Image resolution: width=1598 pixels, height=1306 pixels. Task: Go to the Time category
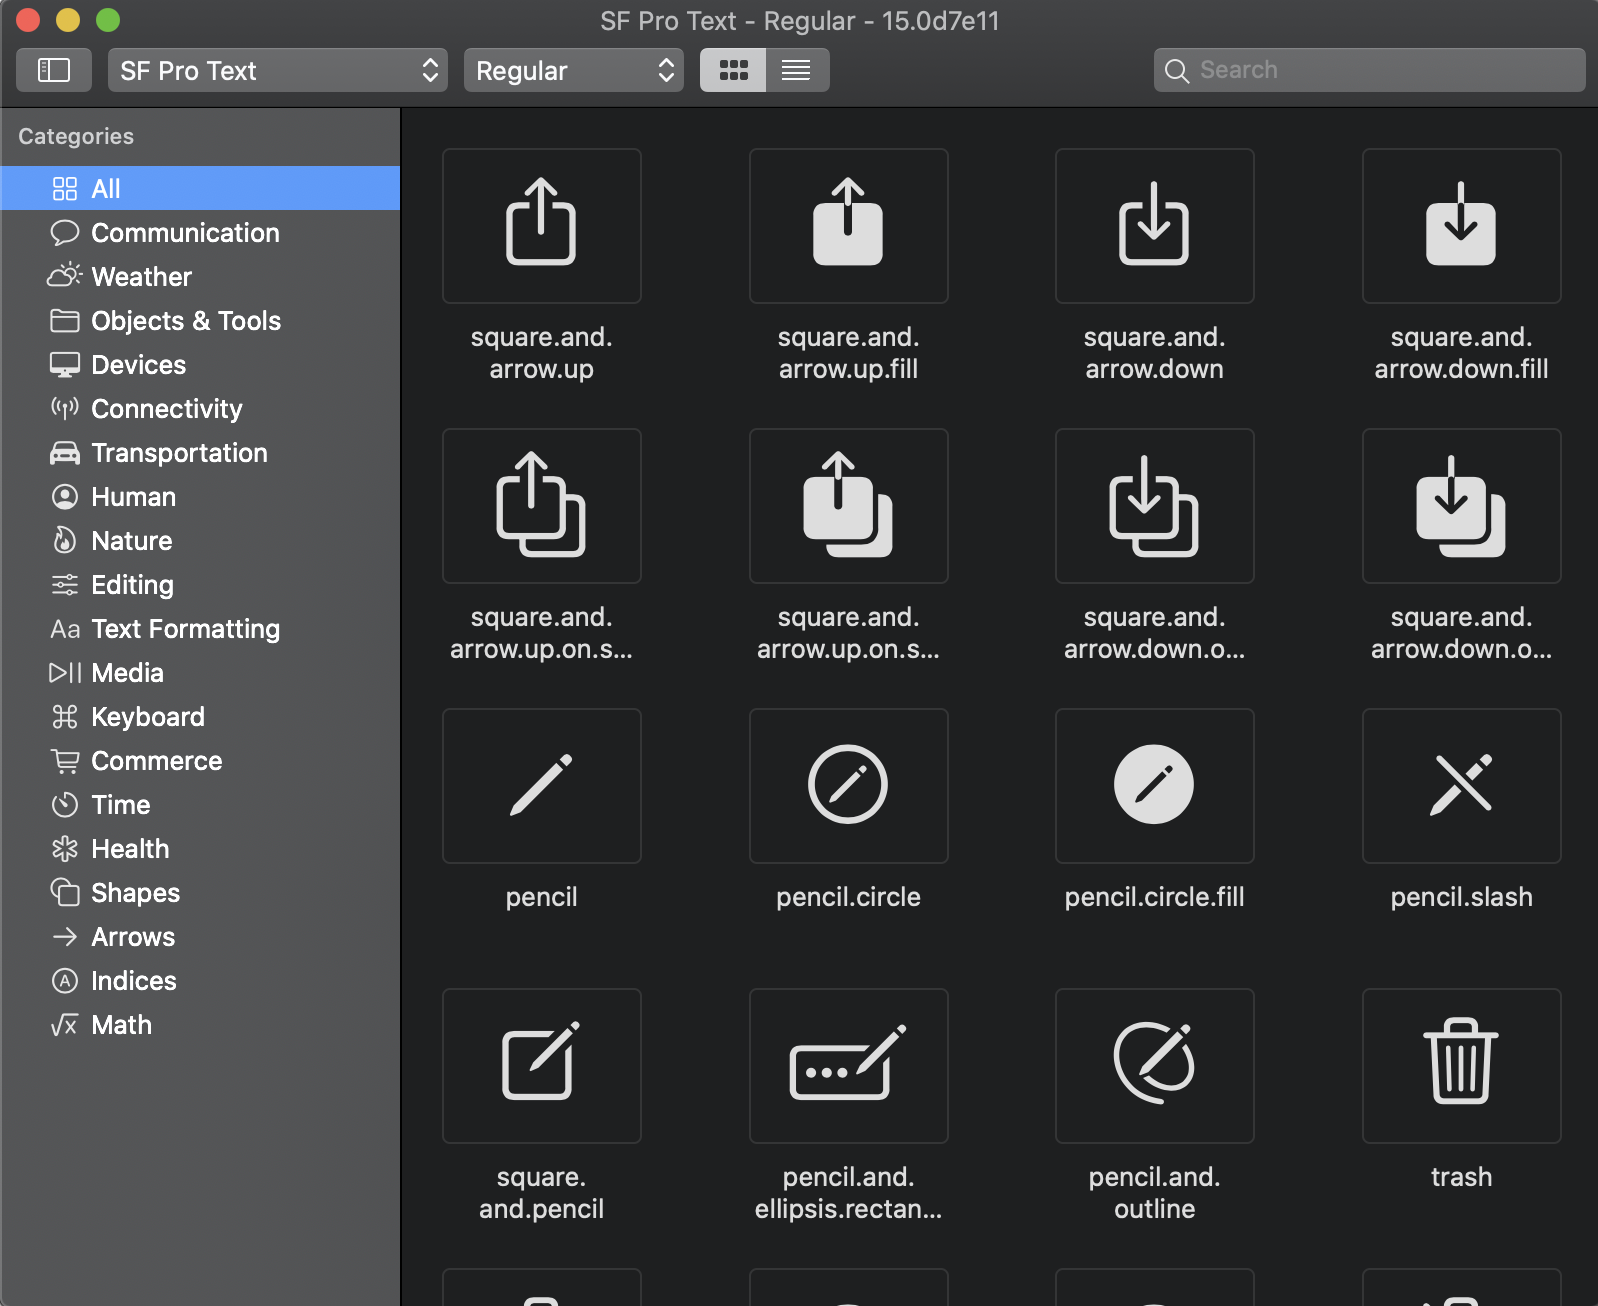200,804
